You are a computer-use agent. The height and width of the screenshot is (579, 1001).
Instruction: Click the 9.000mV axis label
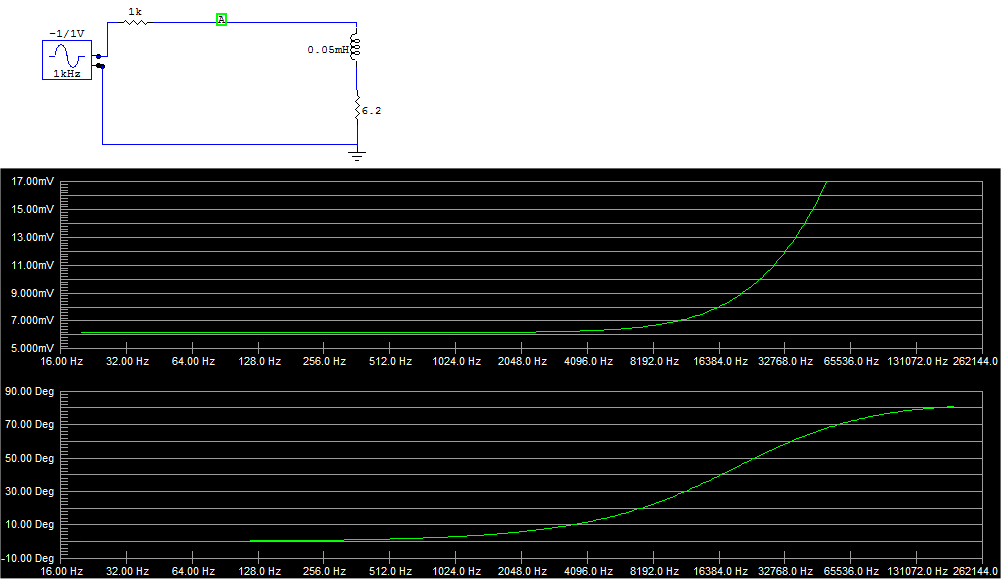point(33,293)
